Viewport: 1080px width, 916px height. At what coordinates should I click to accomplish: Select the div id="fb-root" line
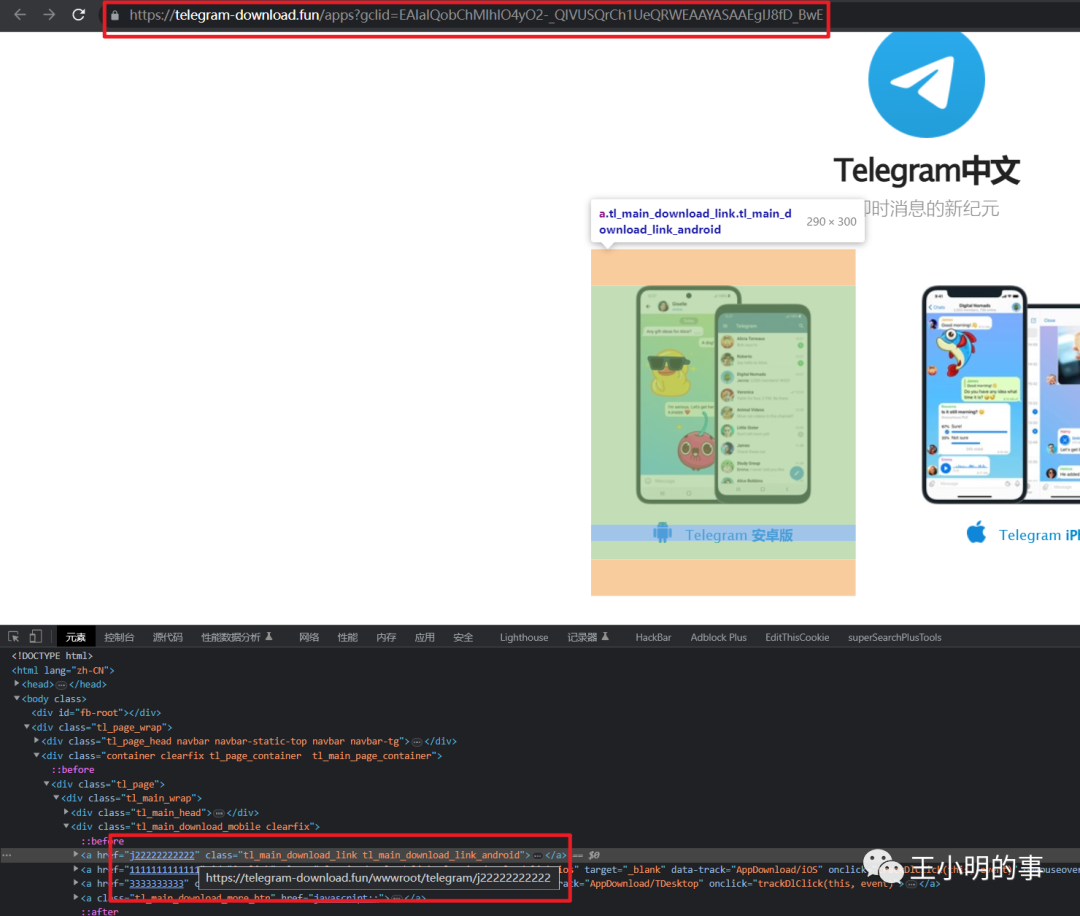(x=96, y=713)
